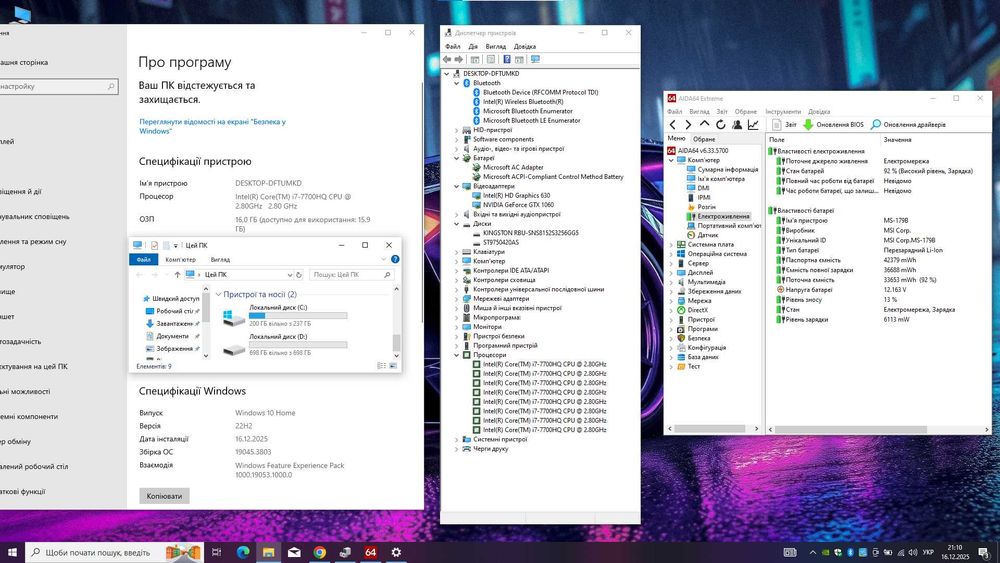The height and width of the screenshot is (563, 1000).
Task: Open the Вигляд tab in File Explorer
Action: [x=219, y=259]
